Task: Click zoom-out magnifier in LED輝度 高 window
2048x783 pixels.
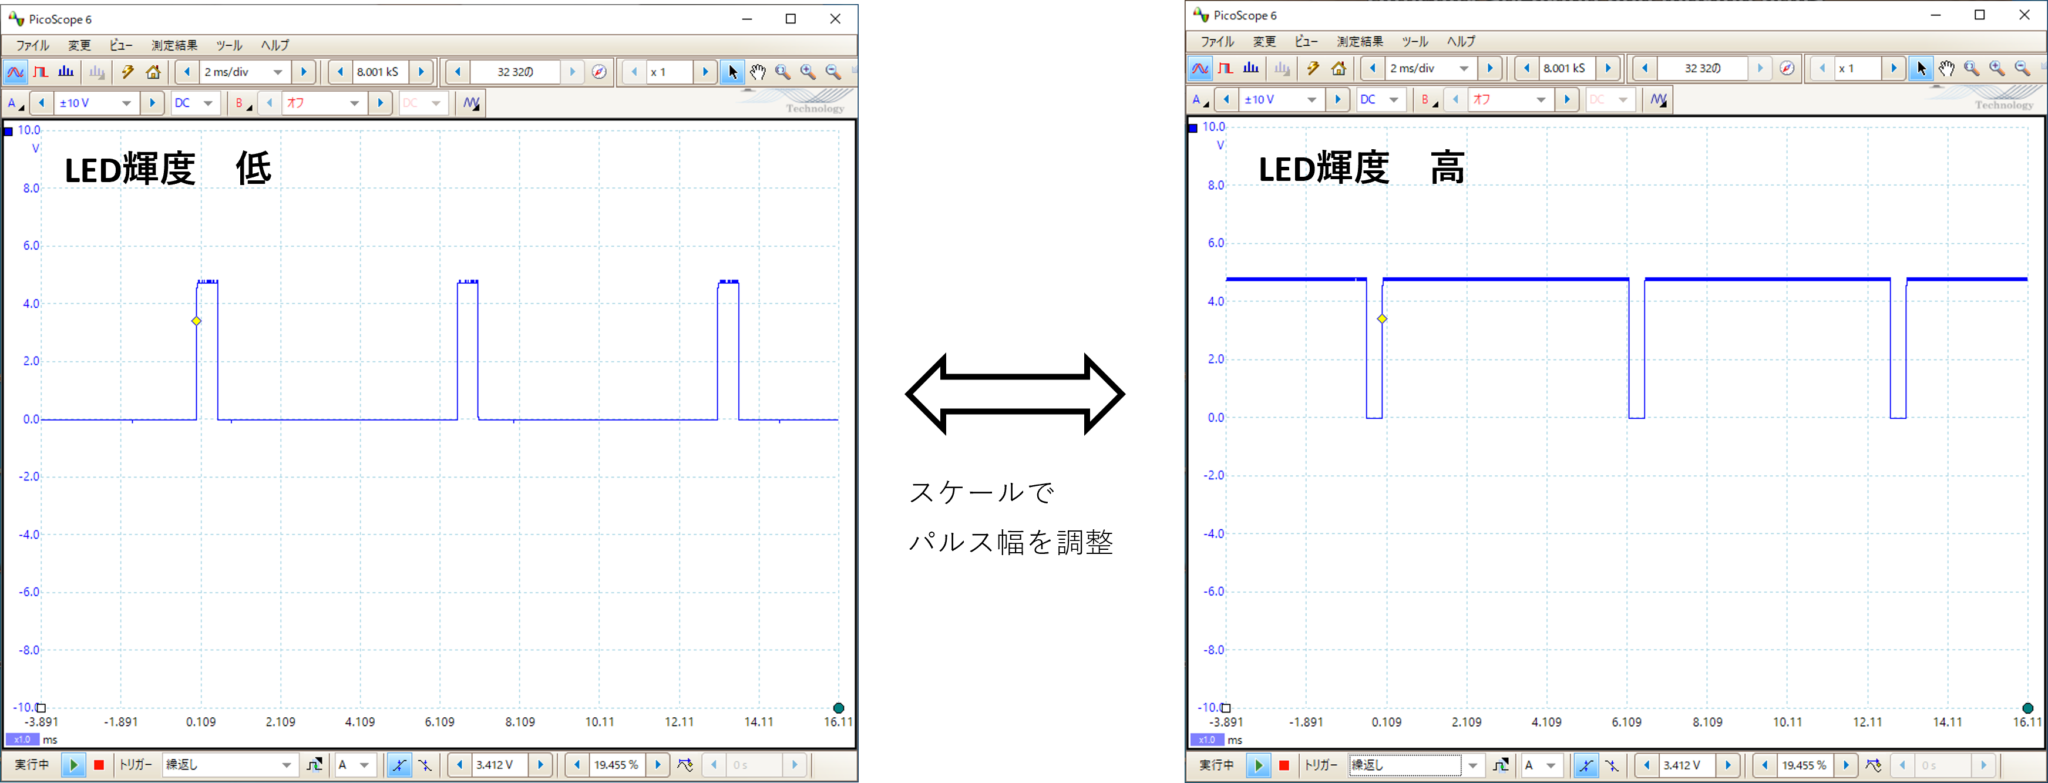Action: pos(2022,68)
